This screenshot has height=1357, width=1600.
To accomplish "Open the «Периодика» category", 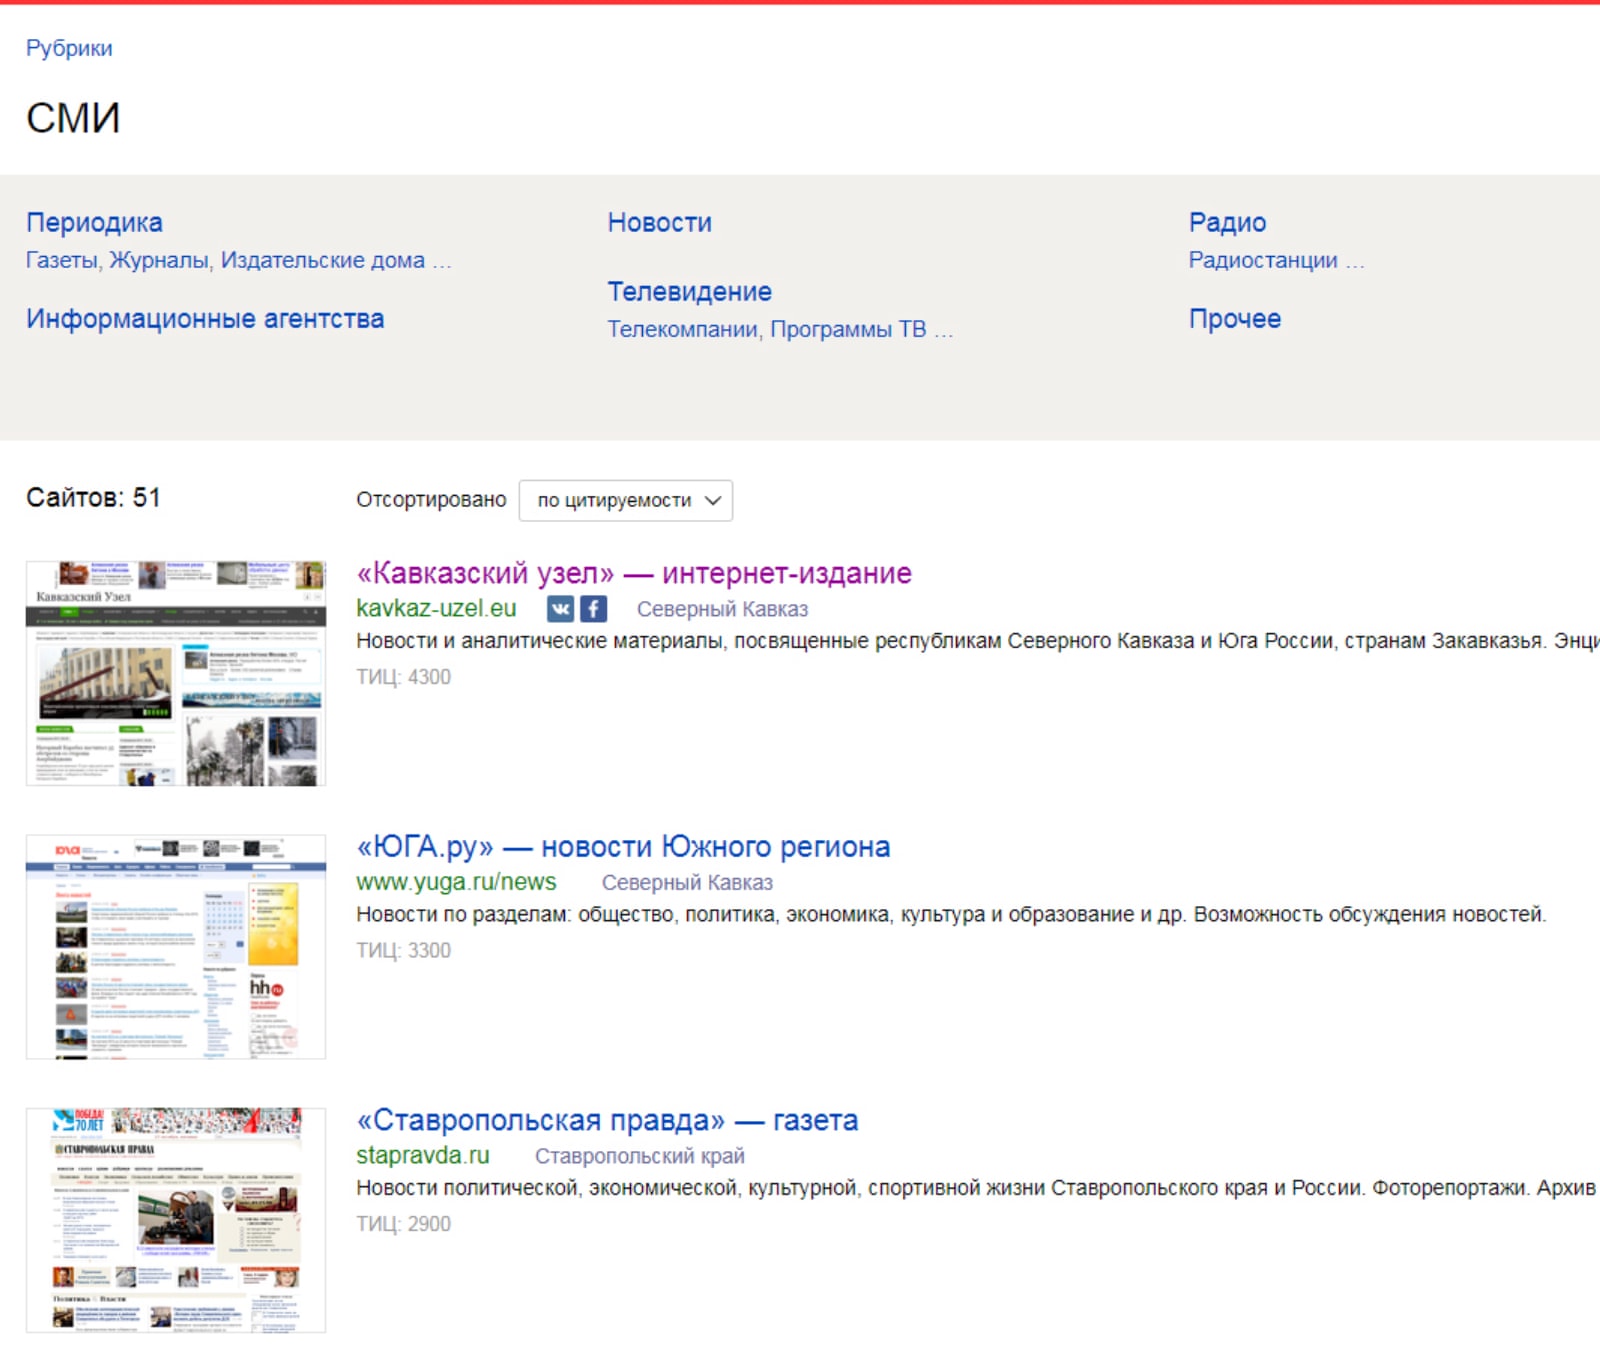I will (94, 222).
